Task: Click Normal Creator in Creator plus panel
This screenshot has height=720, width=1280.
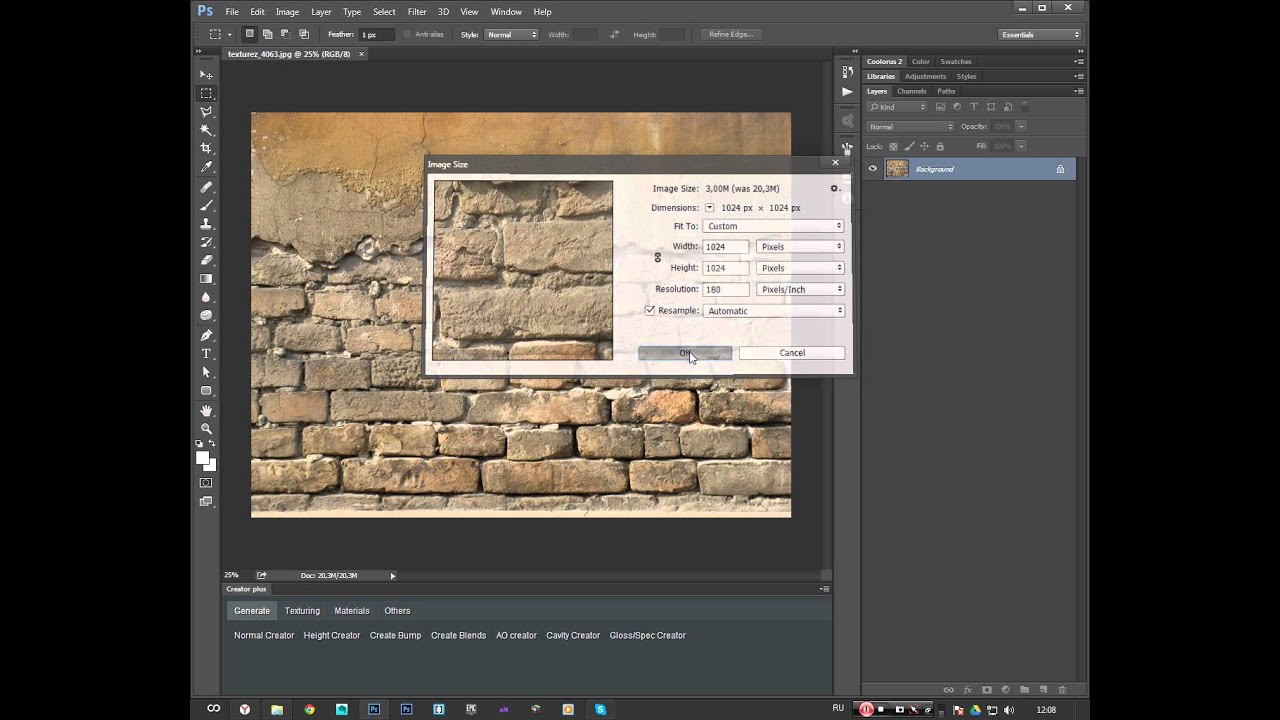Action: [x=264, y=635]
